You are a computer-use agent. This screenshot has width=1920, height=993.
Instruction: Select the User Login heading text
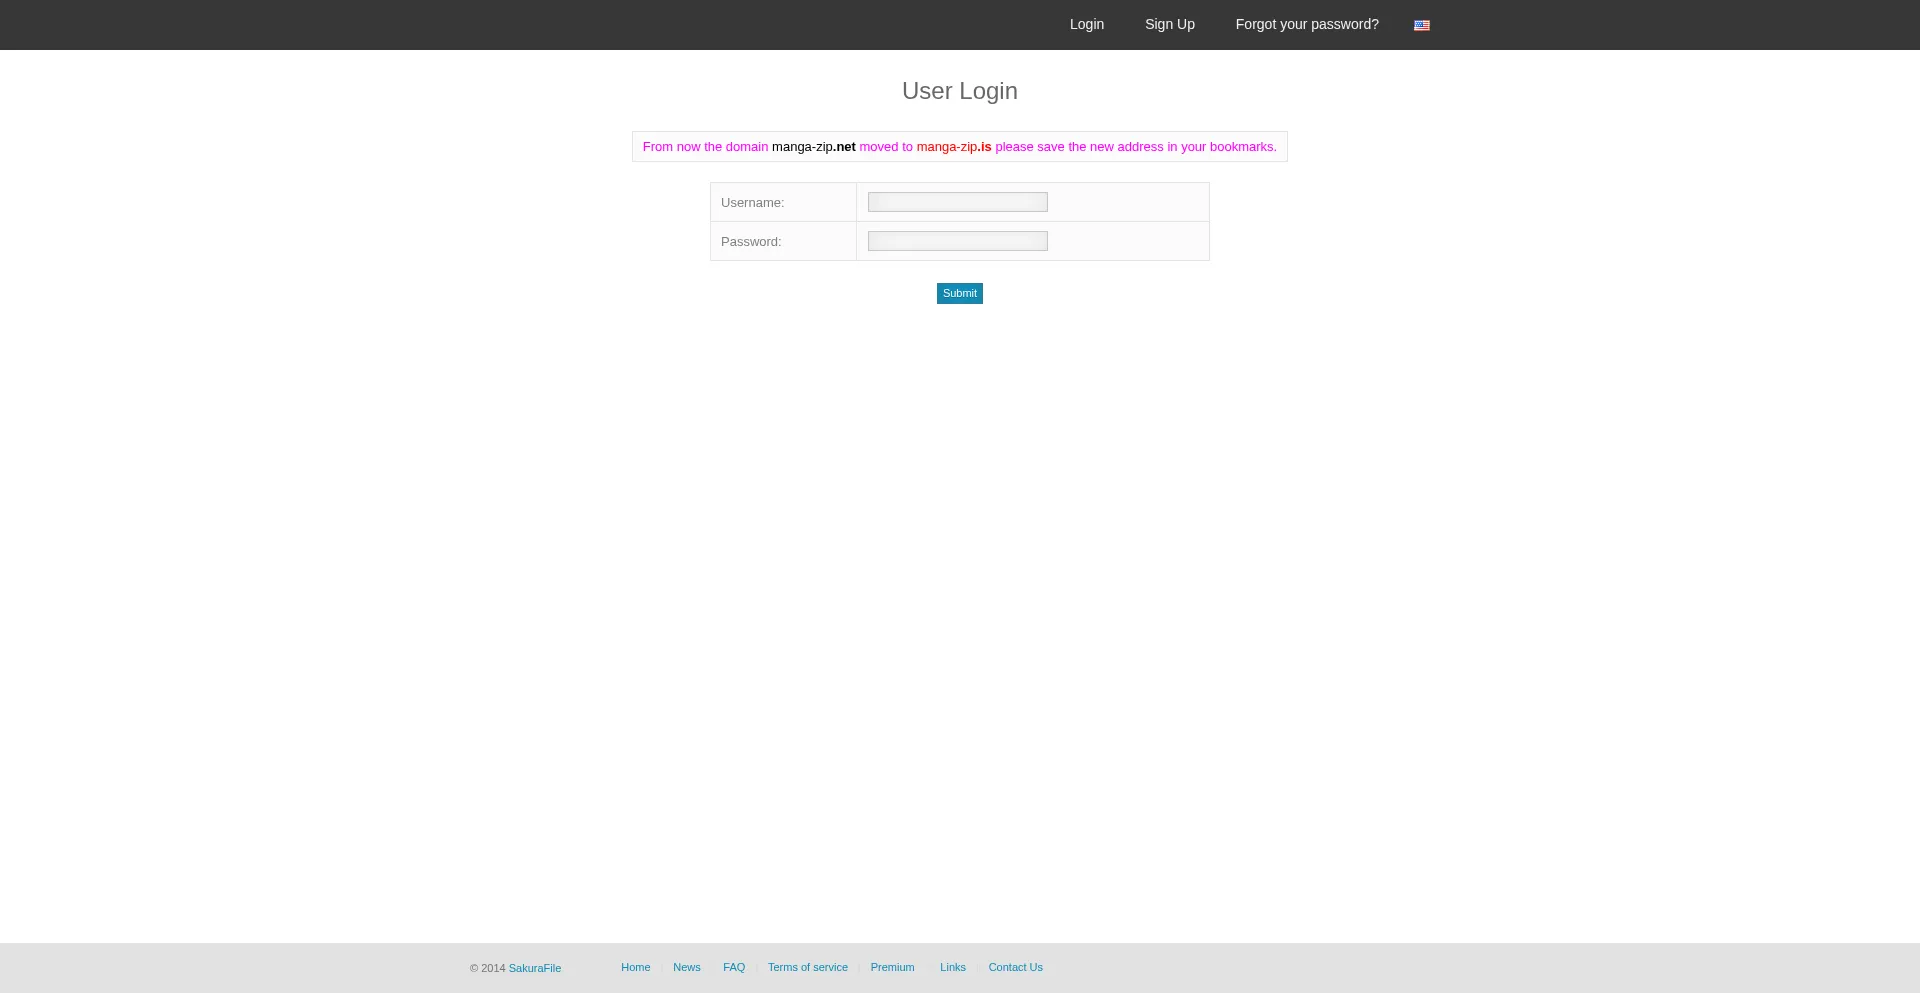[x=960, y=91]
